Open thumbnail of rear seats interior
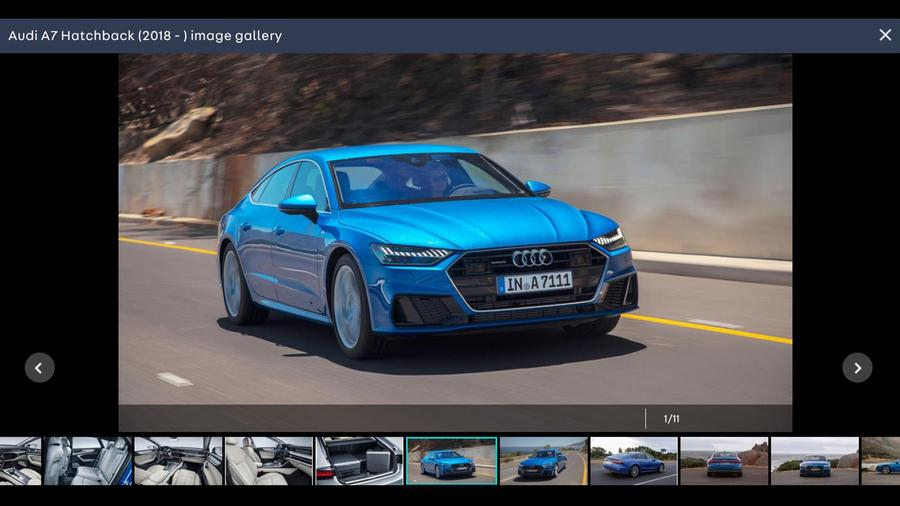This screenshot has height=506, width=900. pyautogui.click(x=88, y=461)
